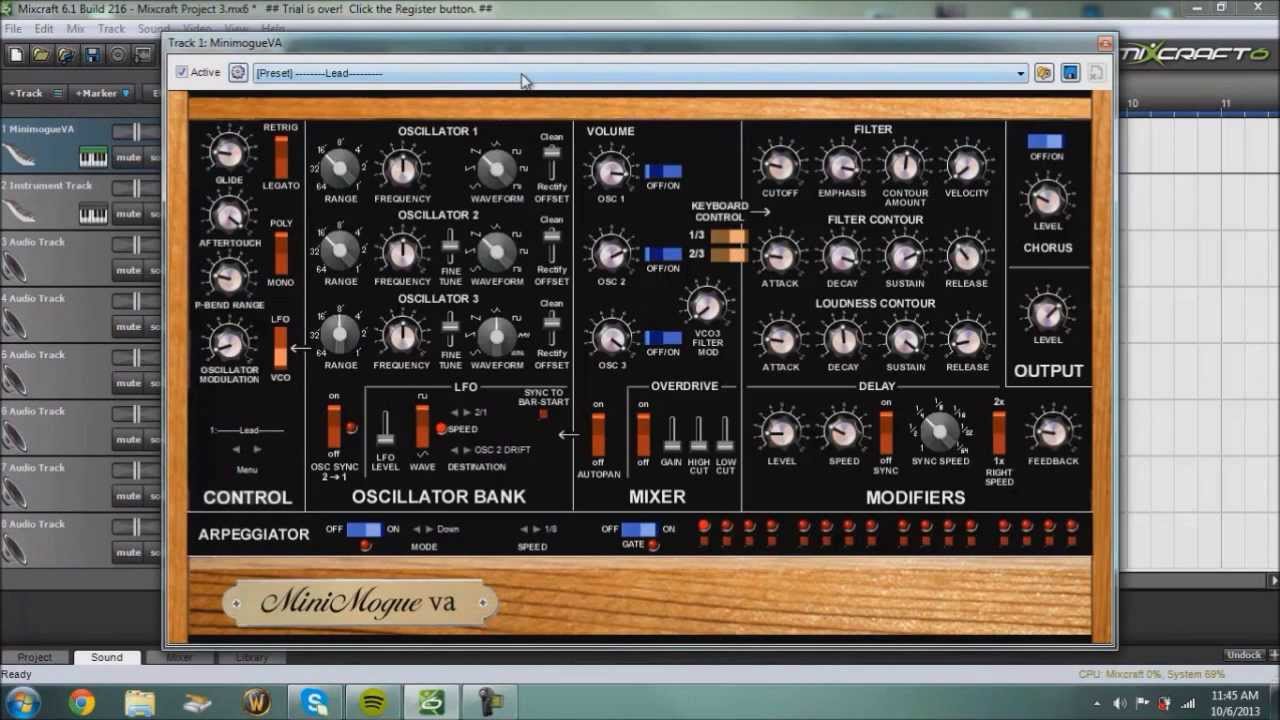Toggle the Retrig/Legato switch

[x=281, y=156]
